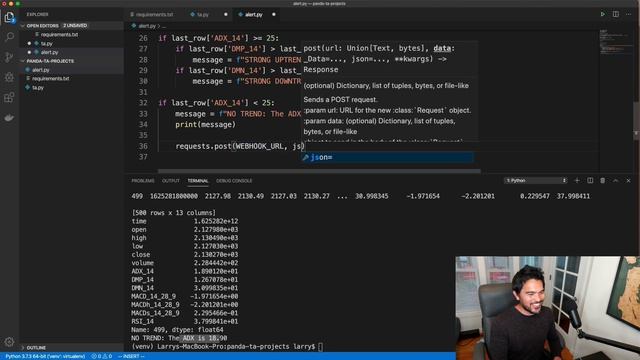Open the Problems panel tab
This screenshot has width=640, height=360.
coord(143,181)
